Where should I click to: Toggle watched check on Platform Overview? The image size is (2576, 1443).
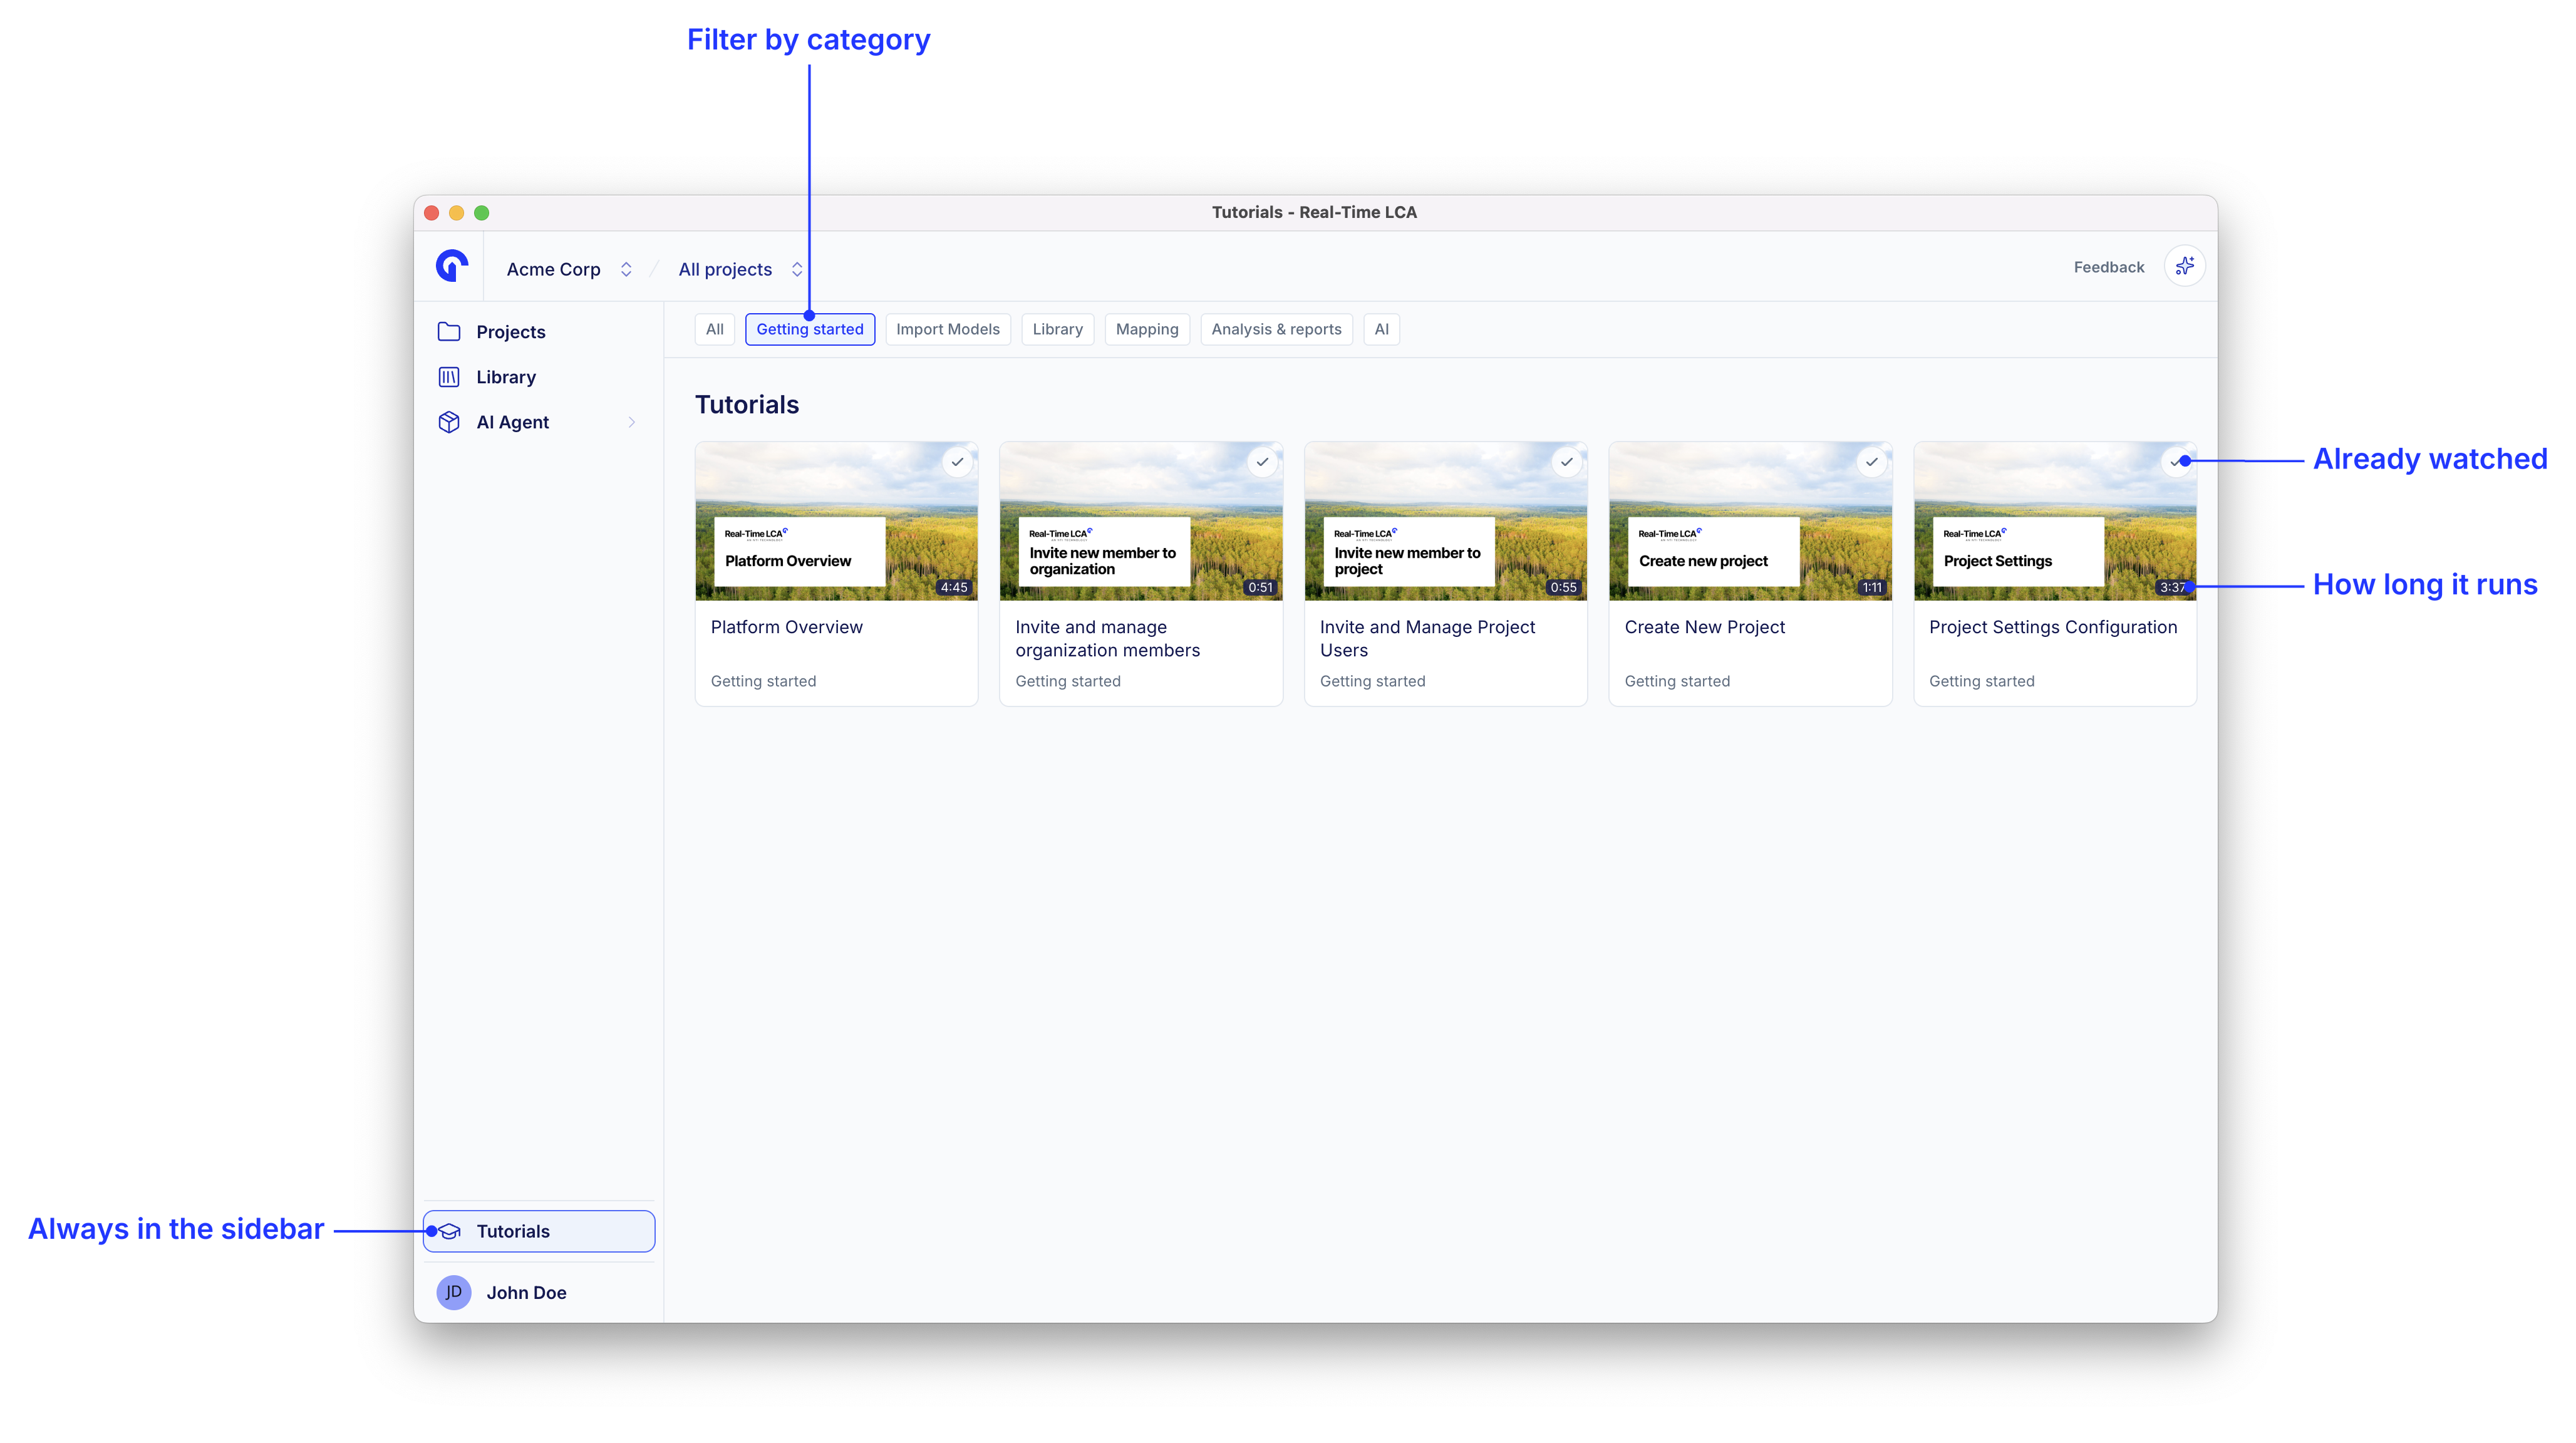pyautogui.click(x=958, y=462)
